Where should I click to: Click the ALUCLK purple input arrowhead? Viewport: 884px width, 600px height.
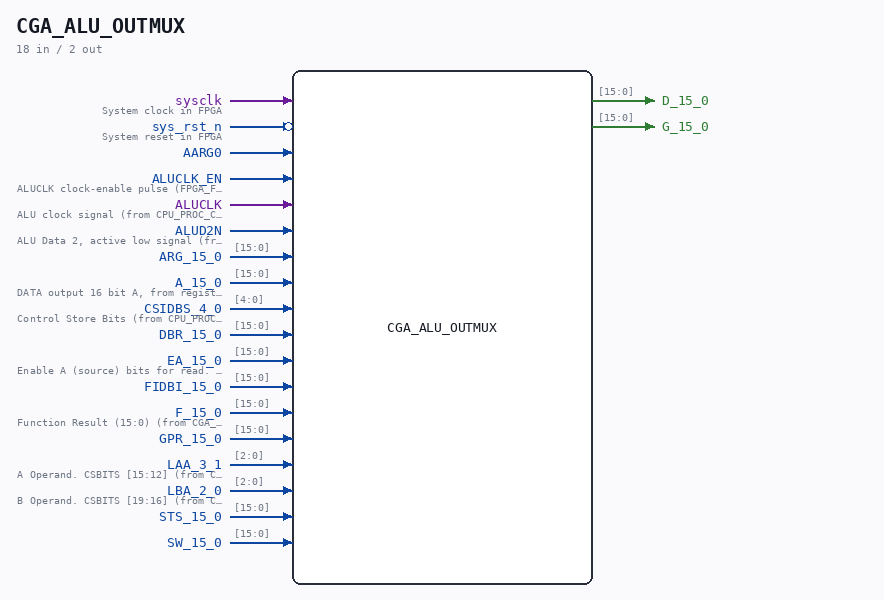pos(288,204)
